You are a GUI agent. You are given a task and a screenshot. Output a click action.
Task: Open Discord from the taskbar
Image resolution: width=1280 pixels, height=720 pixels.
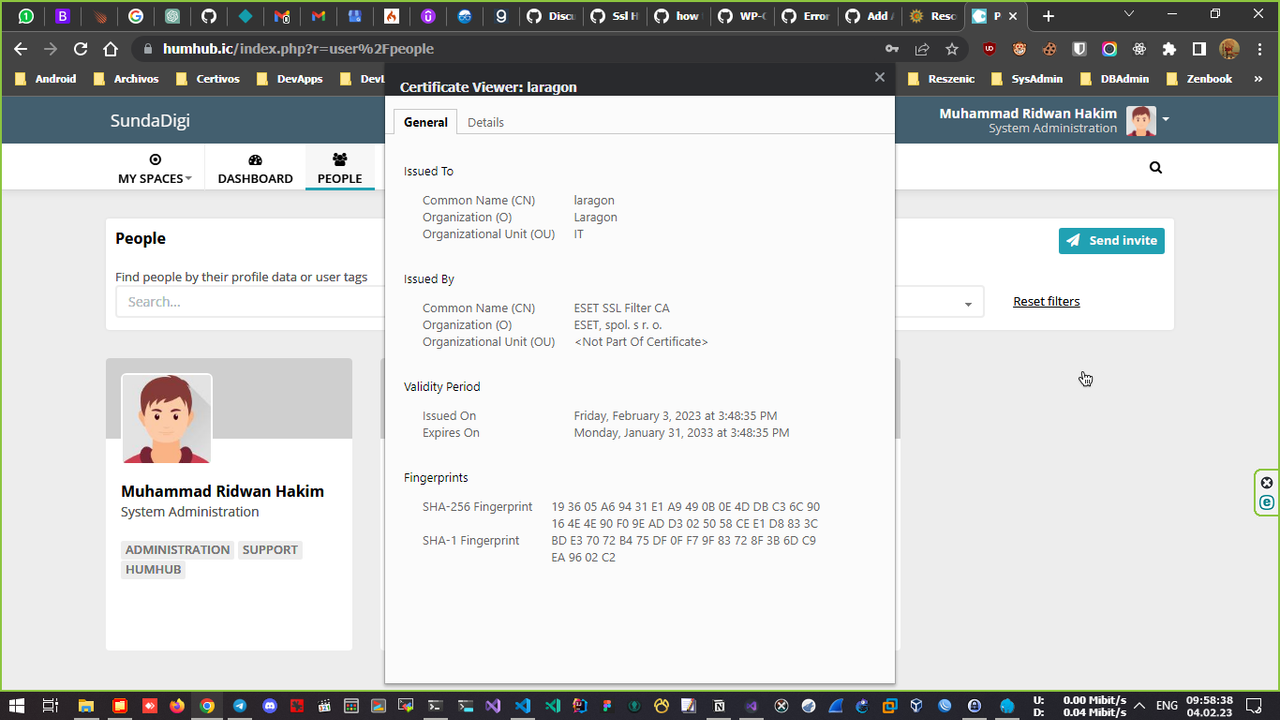click(x=270, y=705)
